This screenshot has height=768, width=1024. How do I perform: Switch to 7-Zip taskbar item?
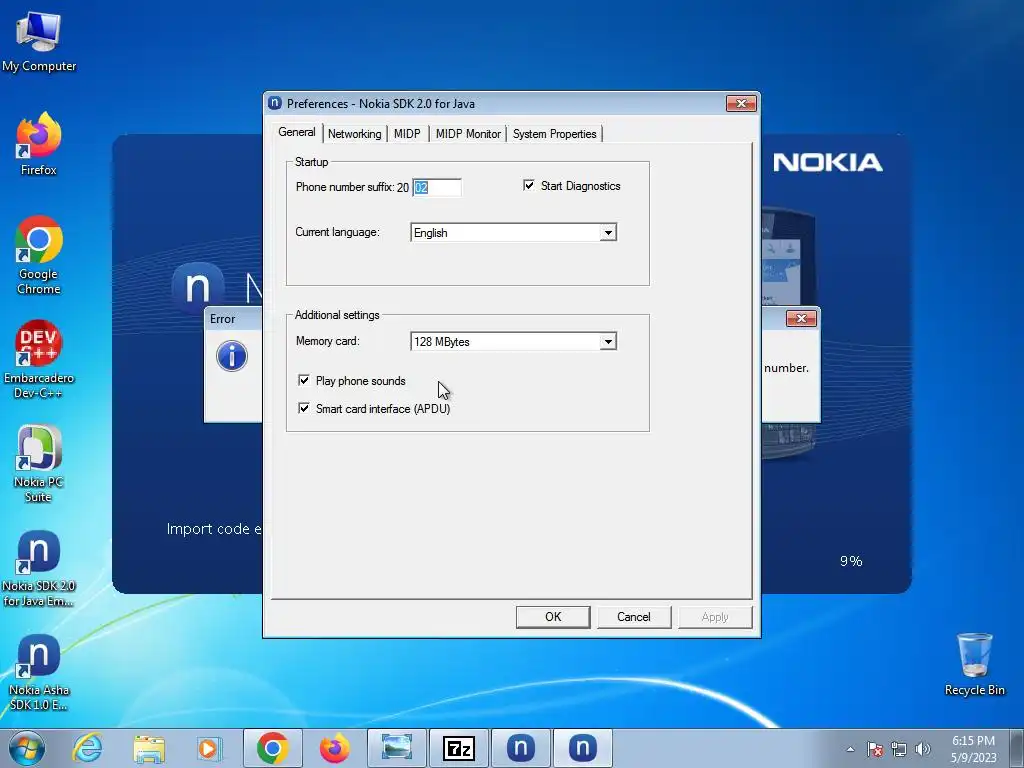point(458,748)
